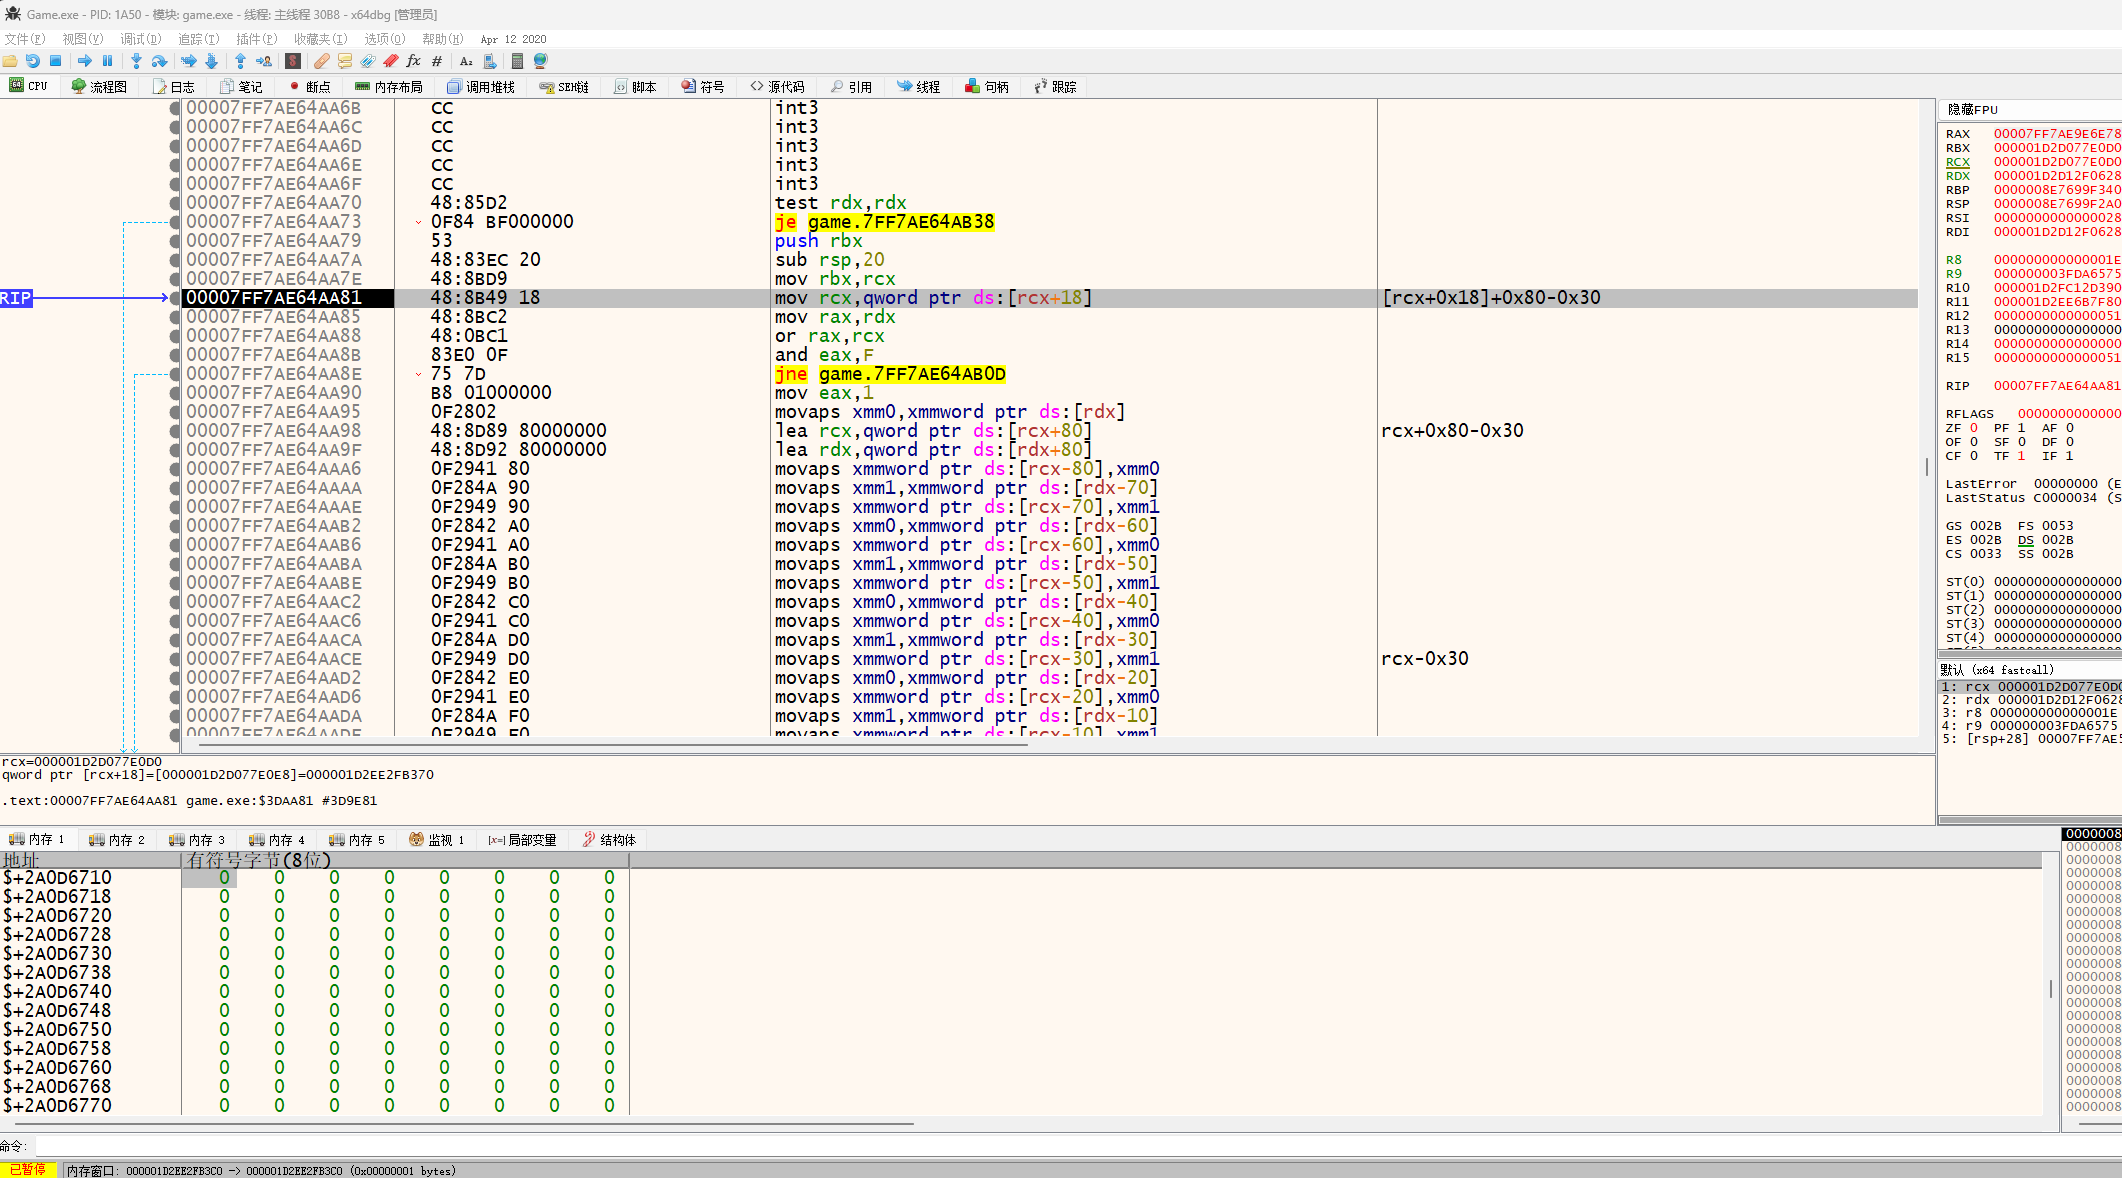This screenshot has height=1178, width=2122.
Task: Open the x64 fastcall calling convention dropdown
Action: (2000, 670)
